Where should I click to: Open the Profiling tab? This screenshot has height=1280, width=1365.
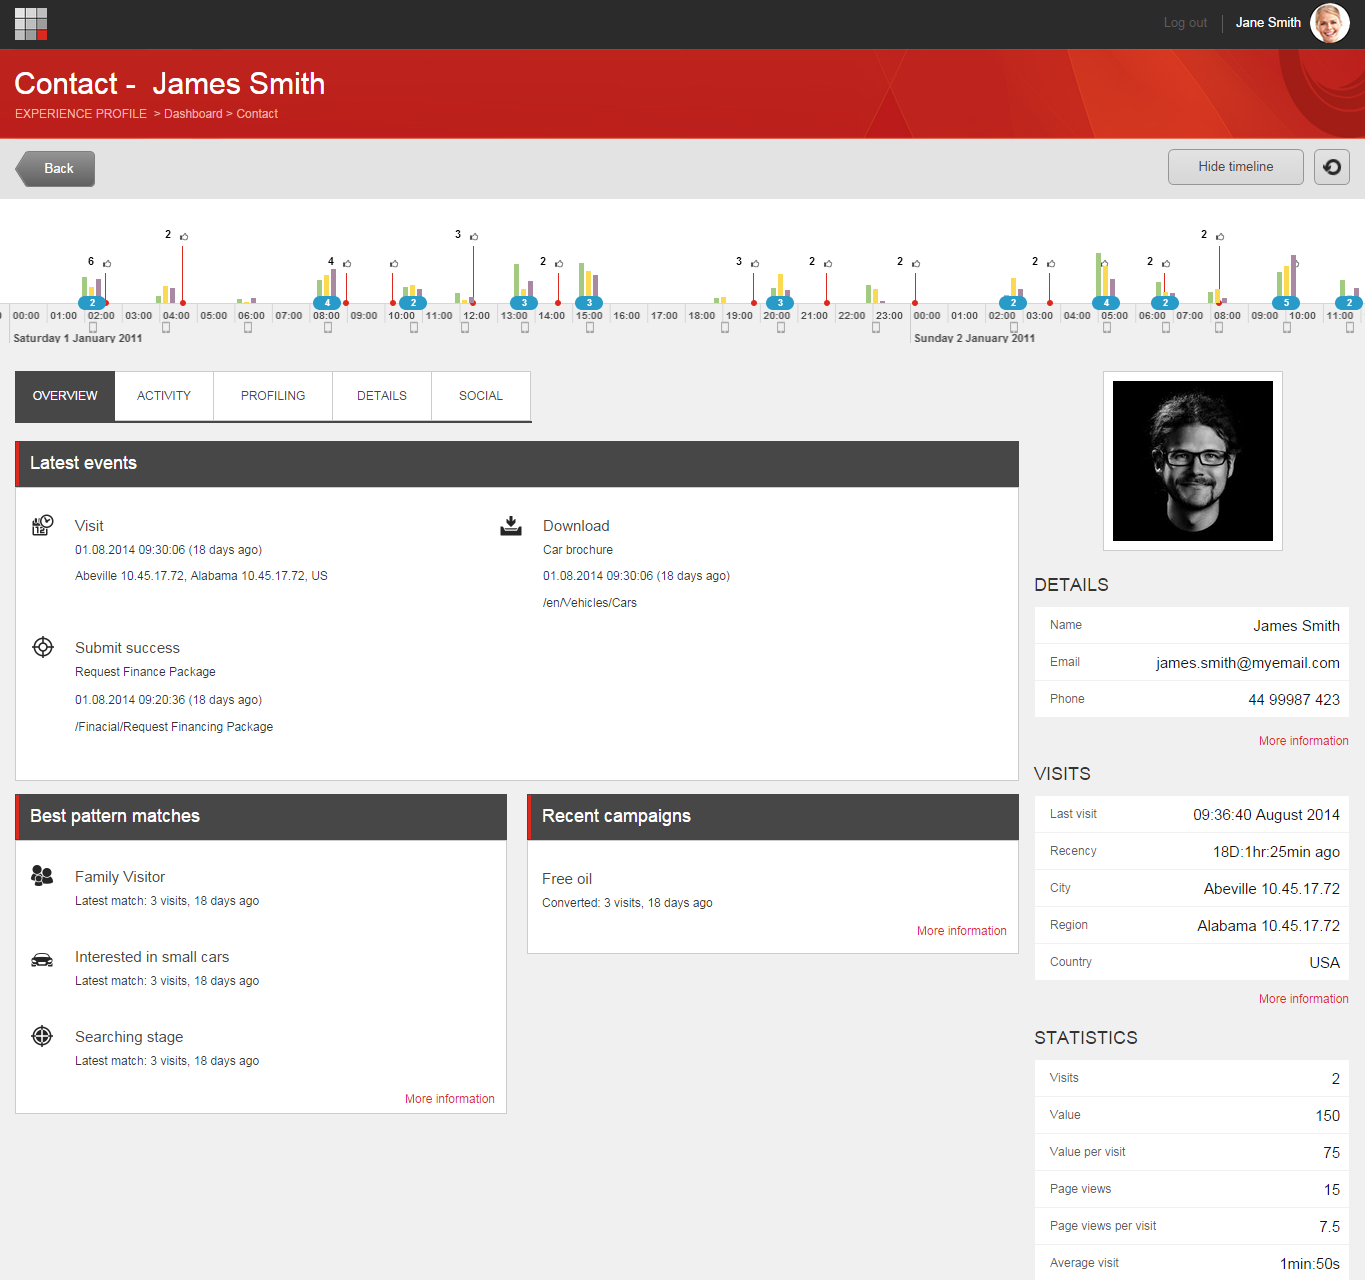tap(273, 396)
